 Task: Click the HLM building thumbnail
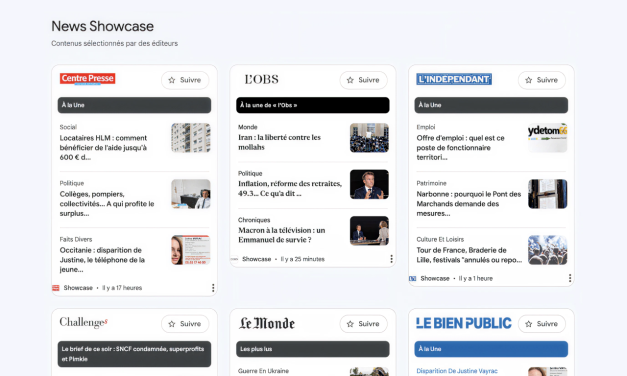[191, 138]
